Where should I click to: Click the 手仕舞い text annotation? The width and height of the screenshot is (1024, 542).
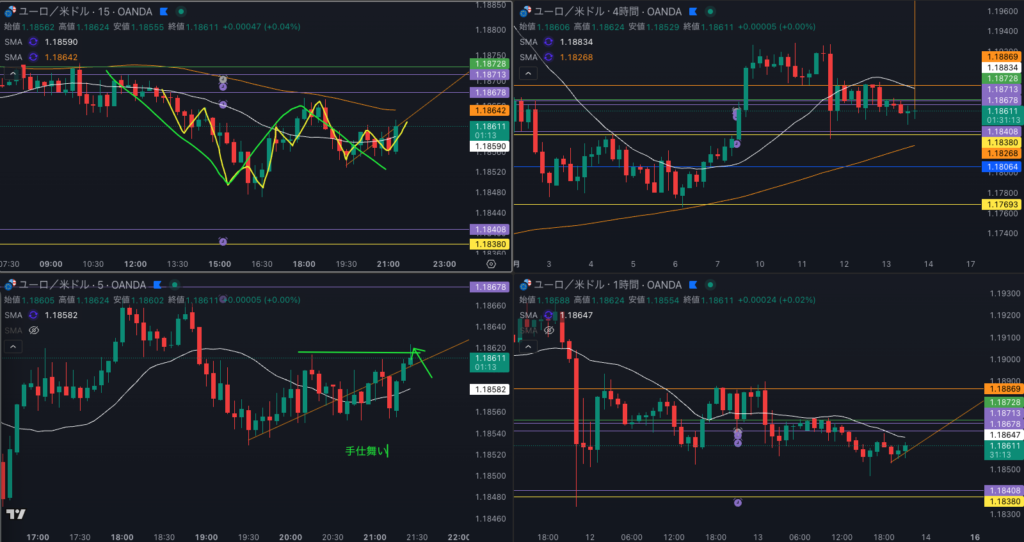366,451
